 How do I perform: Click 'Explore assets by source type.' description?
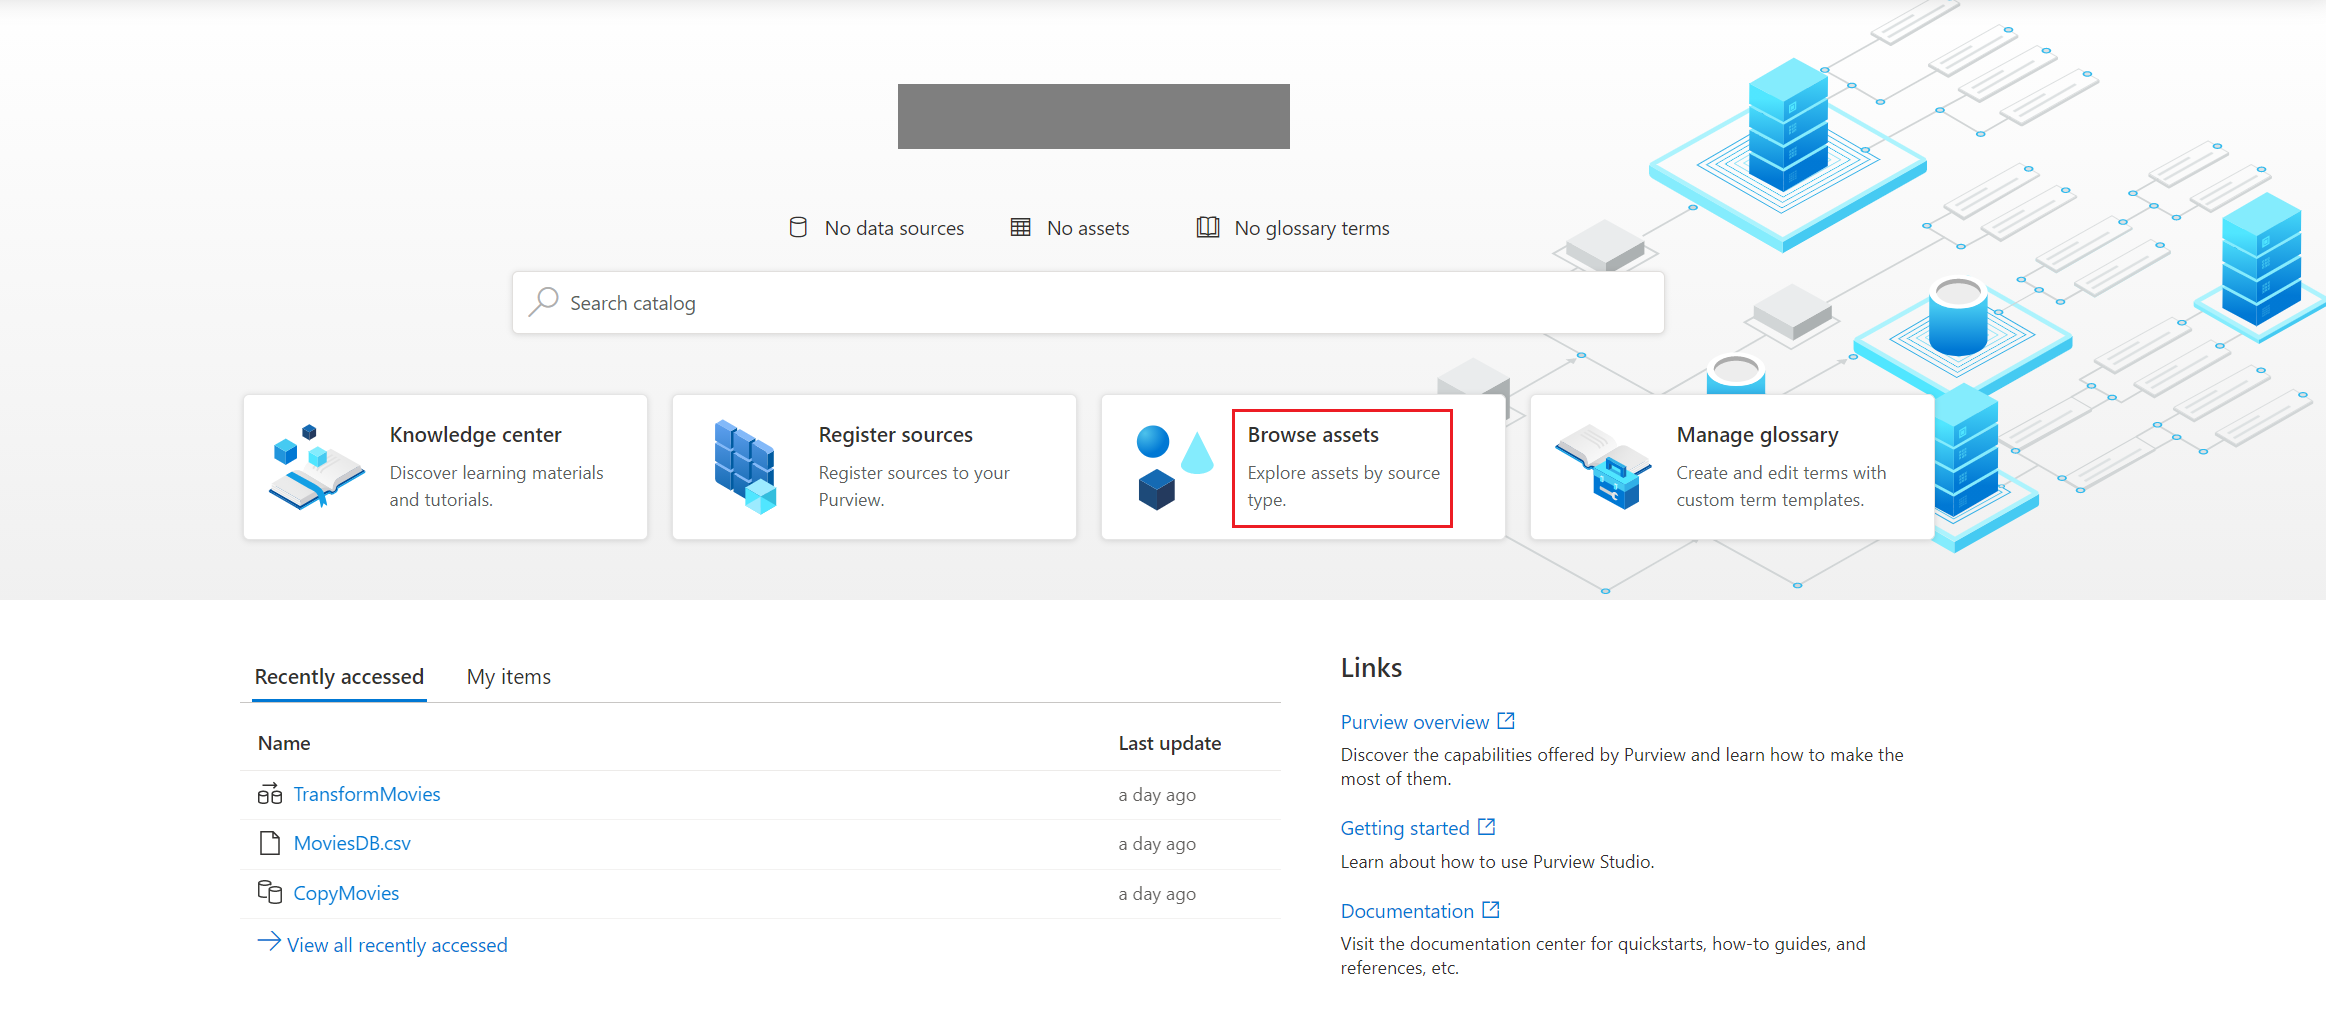1344,486
